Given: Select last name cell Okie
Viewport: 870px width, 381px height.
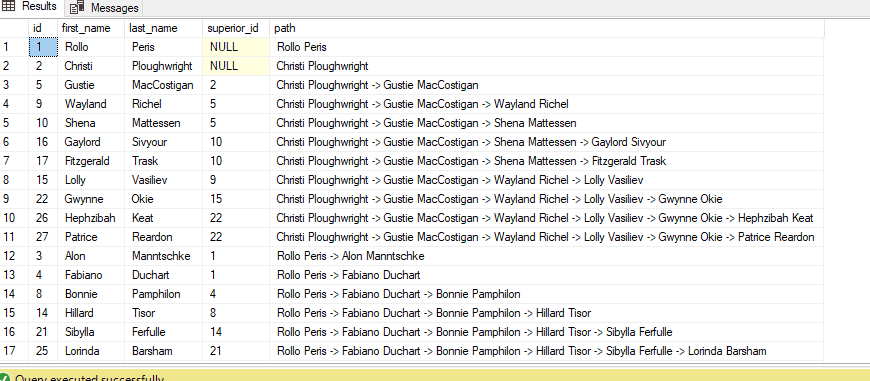Looking at the screenshot, I should 164,199.
